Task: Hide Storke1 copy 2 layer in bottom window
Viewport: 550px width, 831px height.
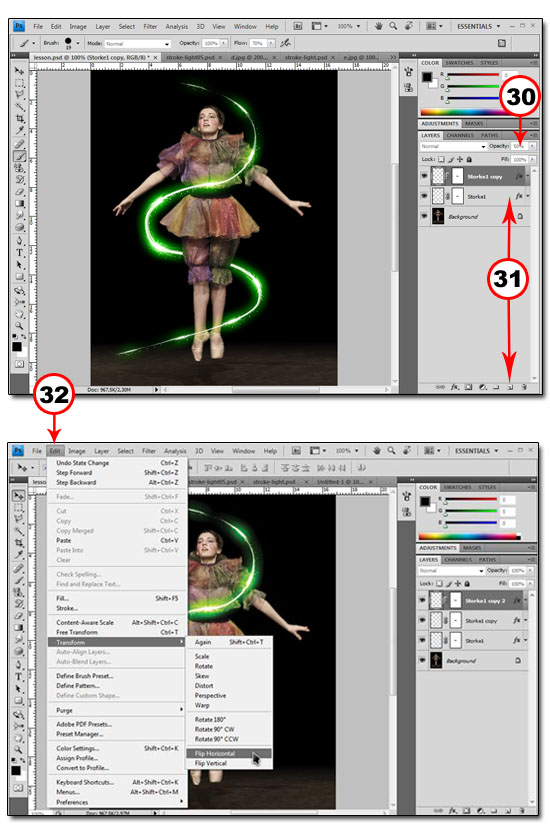Action: pyautogui.click(x=422, y=600)
